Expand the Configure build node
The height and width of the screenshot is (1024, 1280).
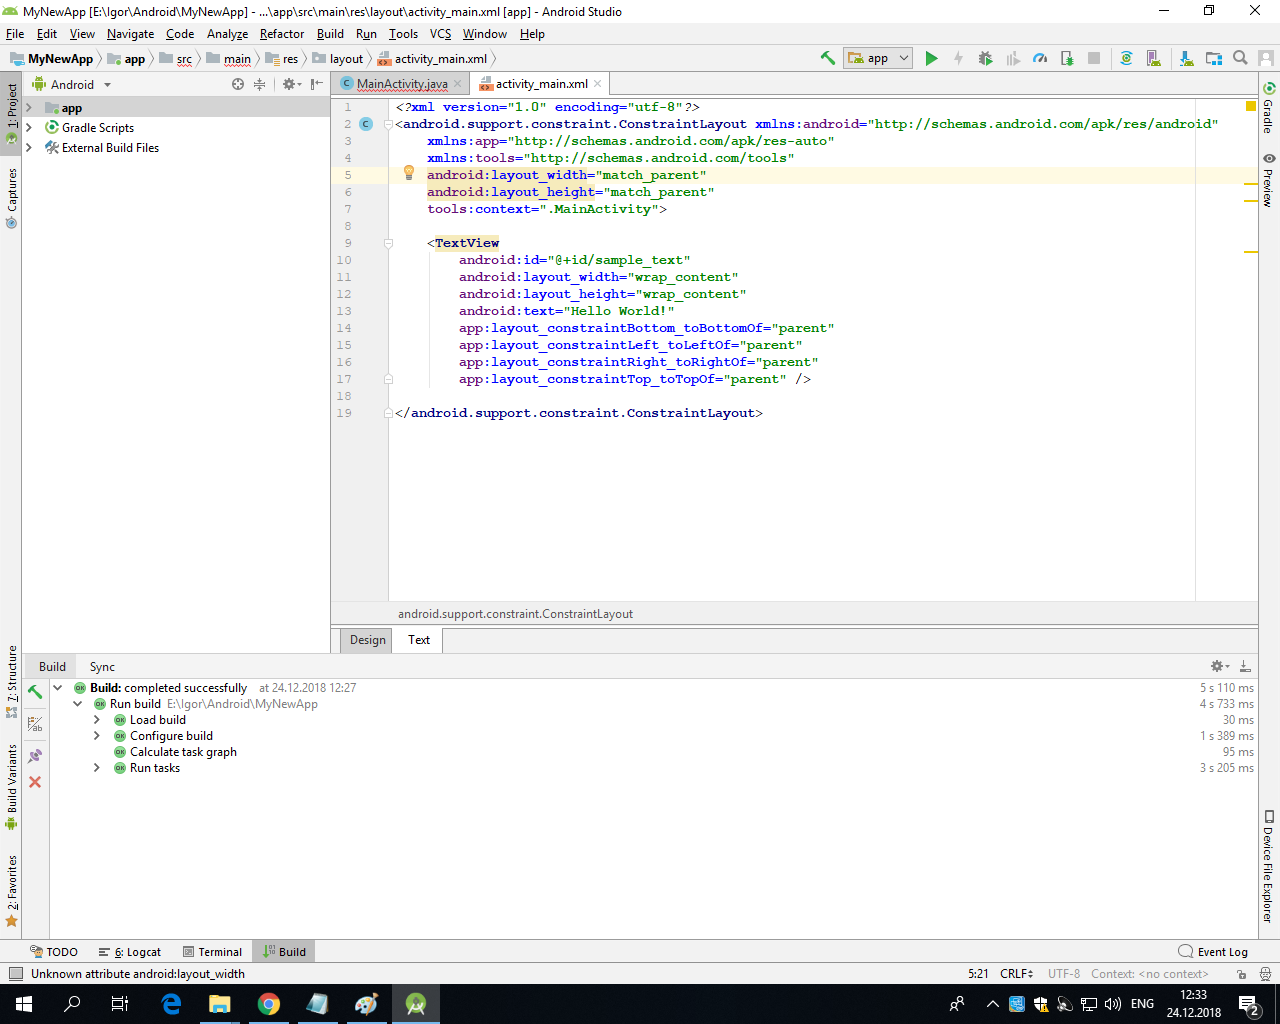pyautogui.click(x=97, y=736)
